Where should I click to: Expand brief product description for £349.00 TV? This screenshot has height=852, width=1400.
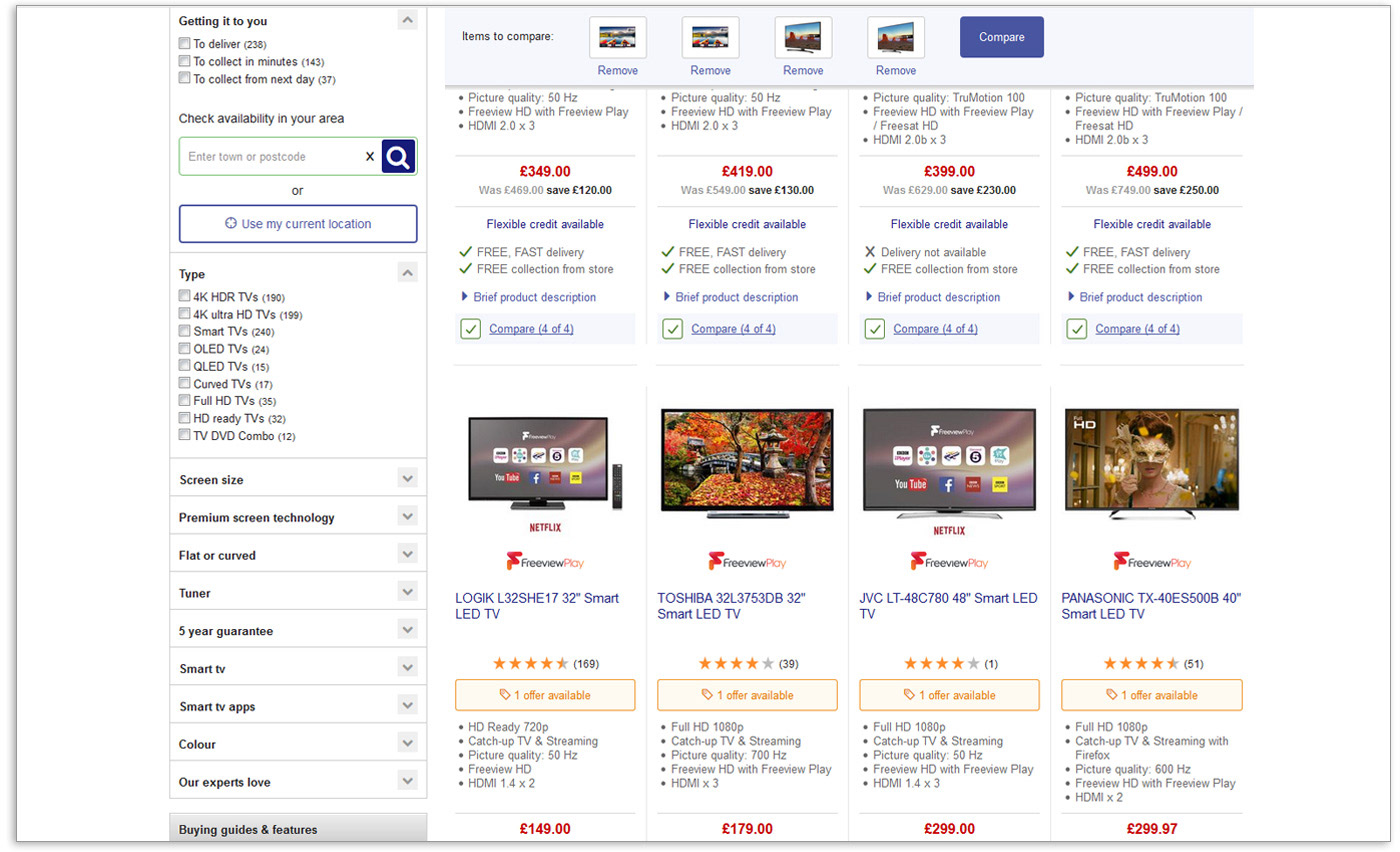point(528,297)
